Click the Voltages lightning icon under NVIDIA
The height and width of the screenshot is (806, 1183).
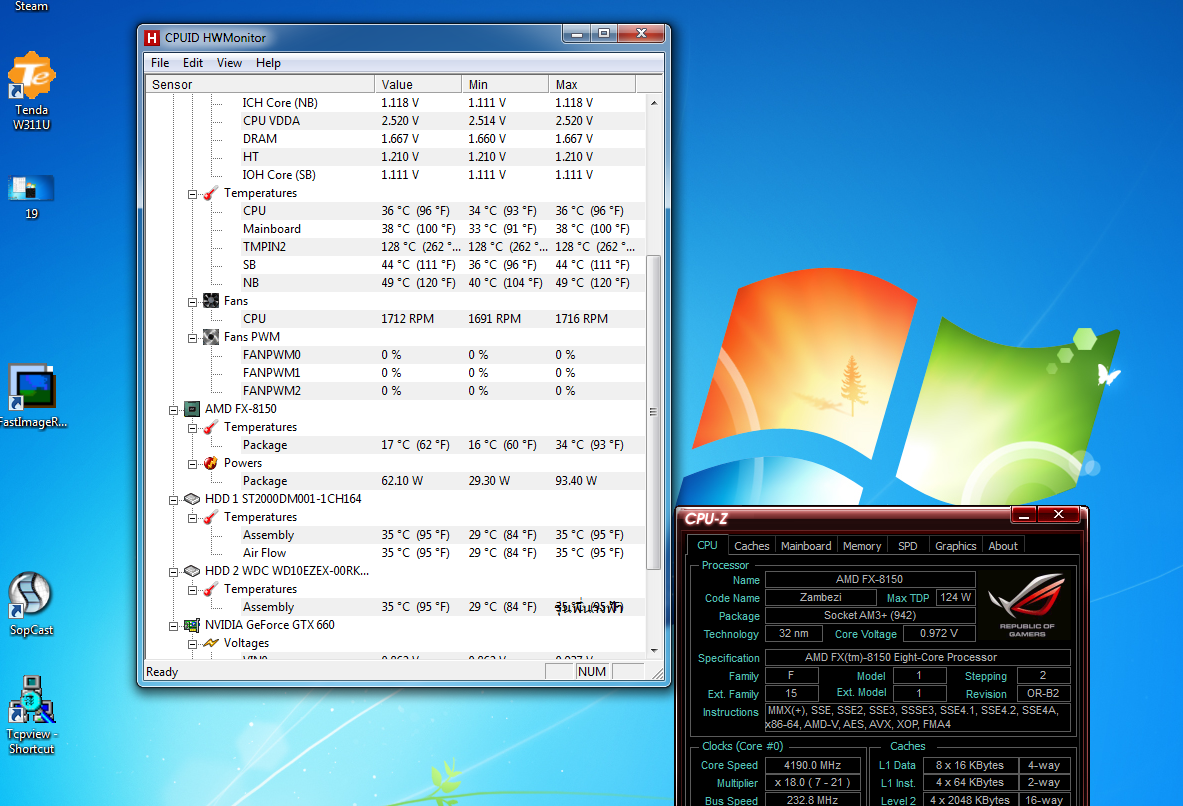tap(210, 643)
